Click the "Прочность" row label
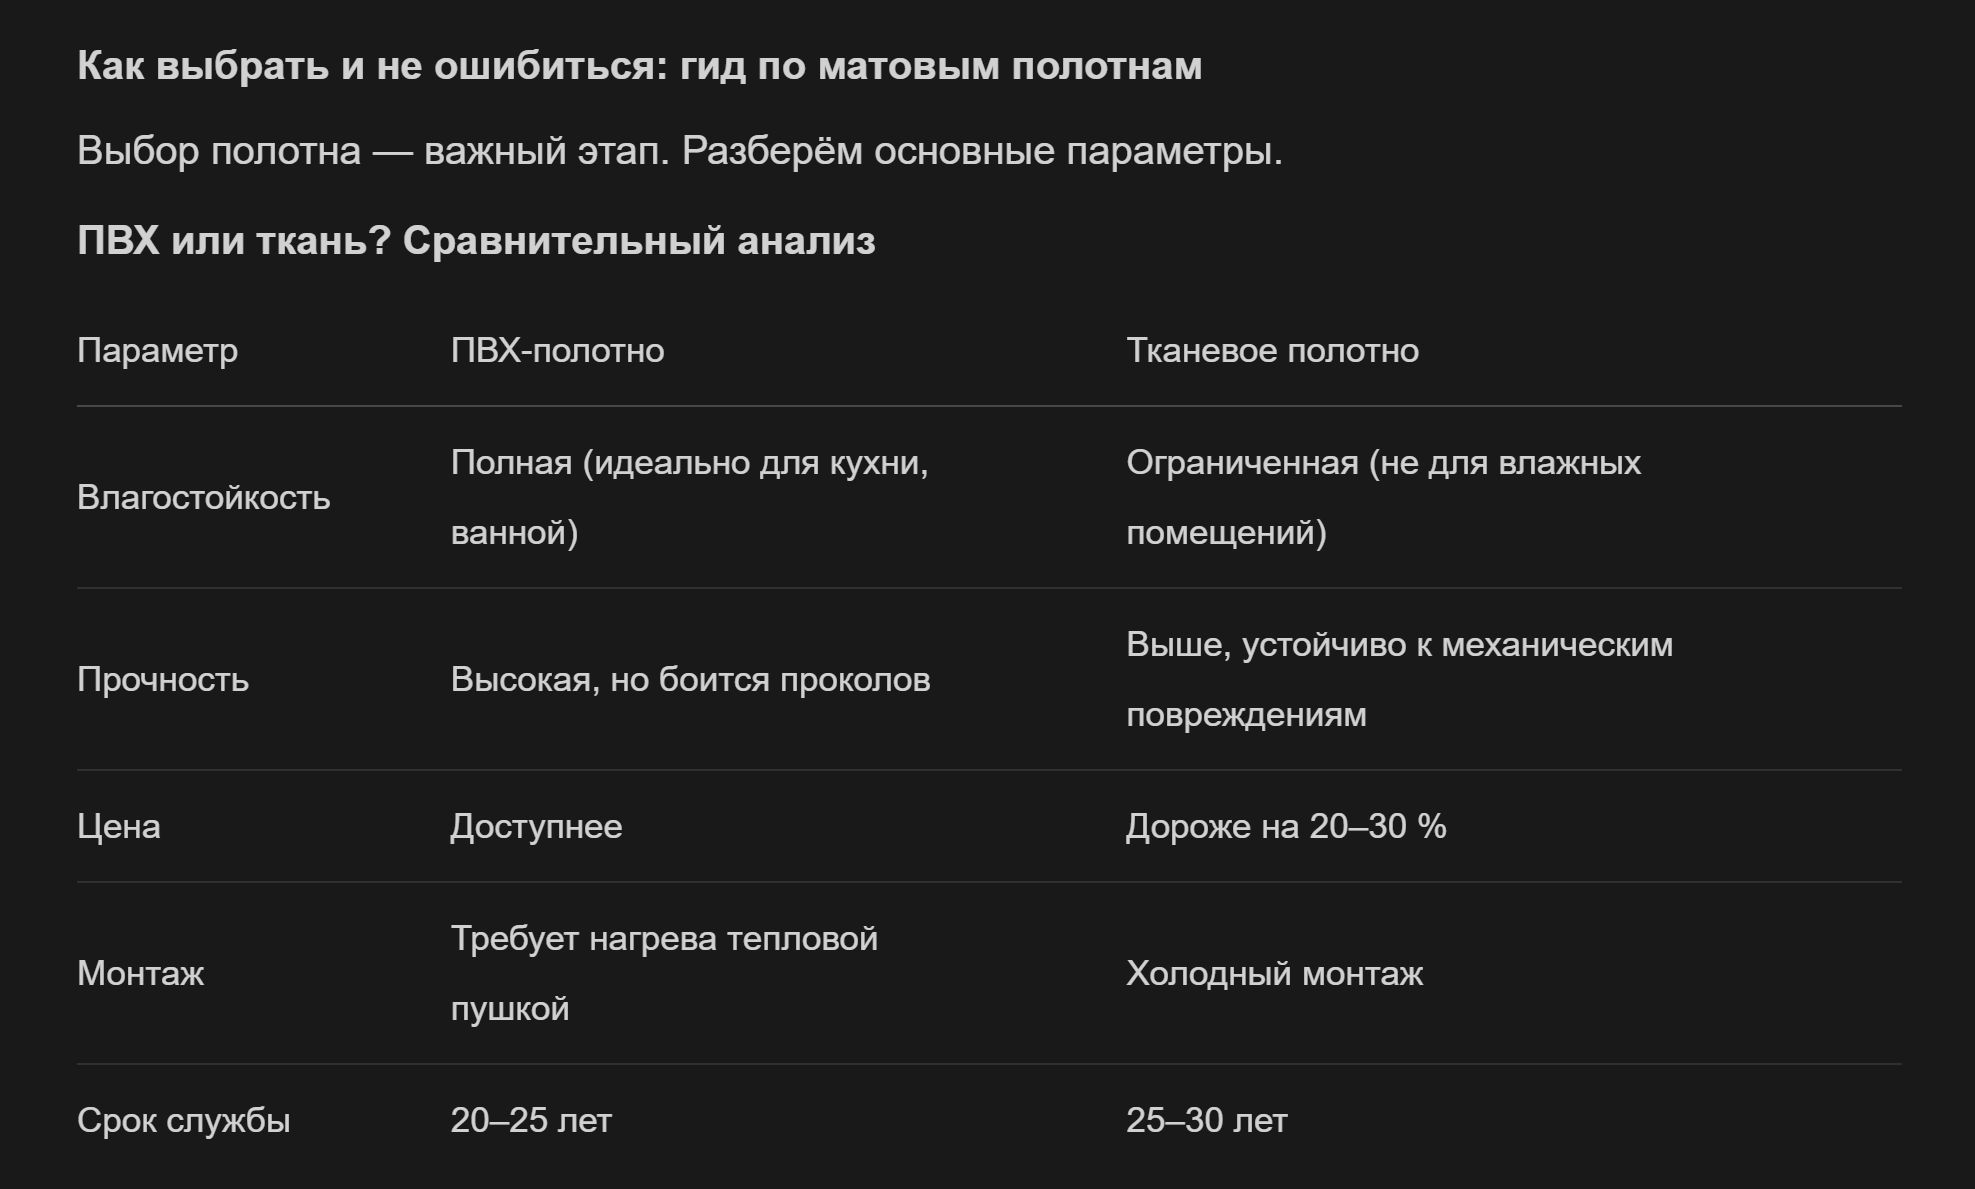Viewport: 1975px width, 1189px height. (x=163, y=680)
